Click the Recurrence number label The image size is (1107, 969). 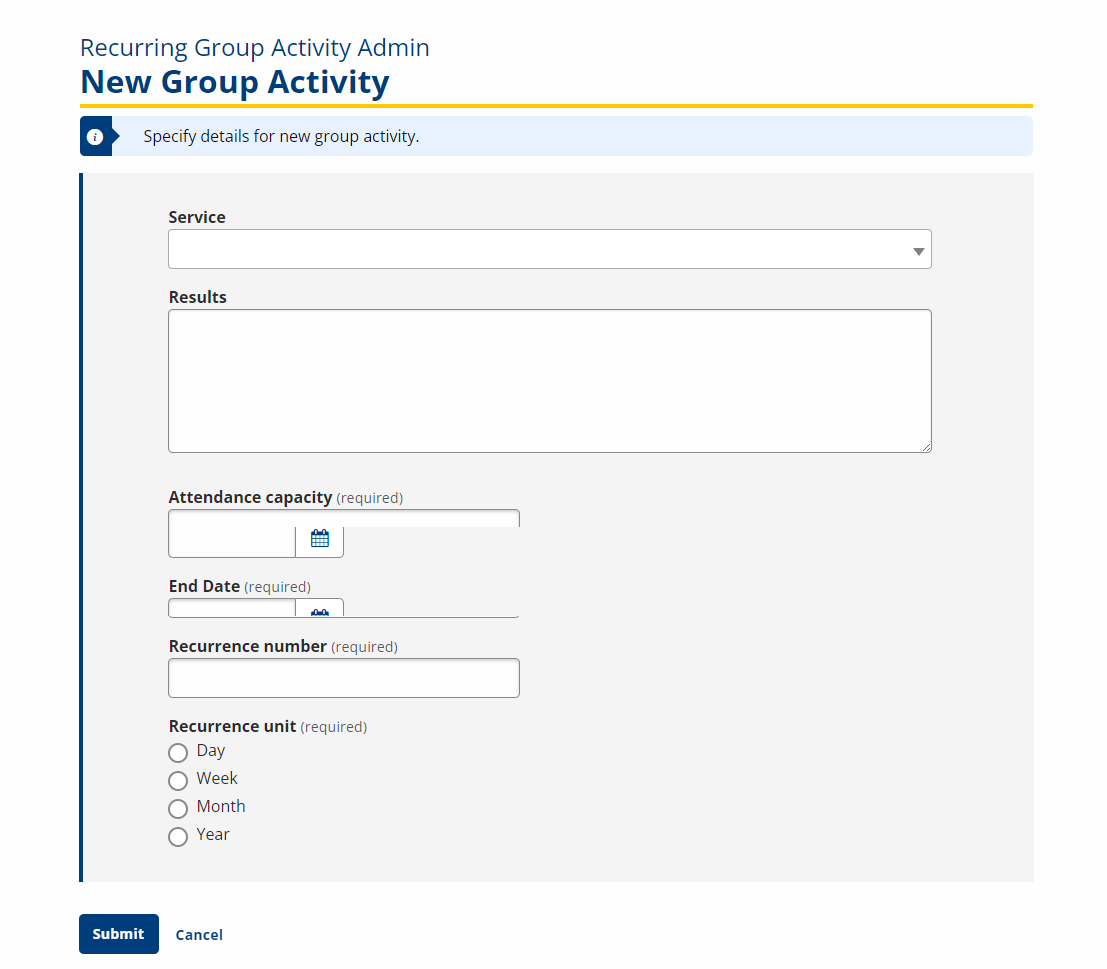point(247,646)
